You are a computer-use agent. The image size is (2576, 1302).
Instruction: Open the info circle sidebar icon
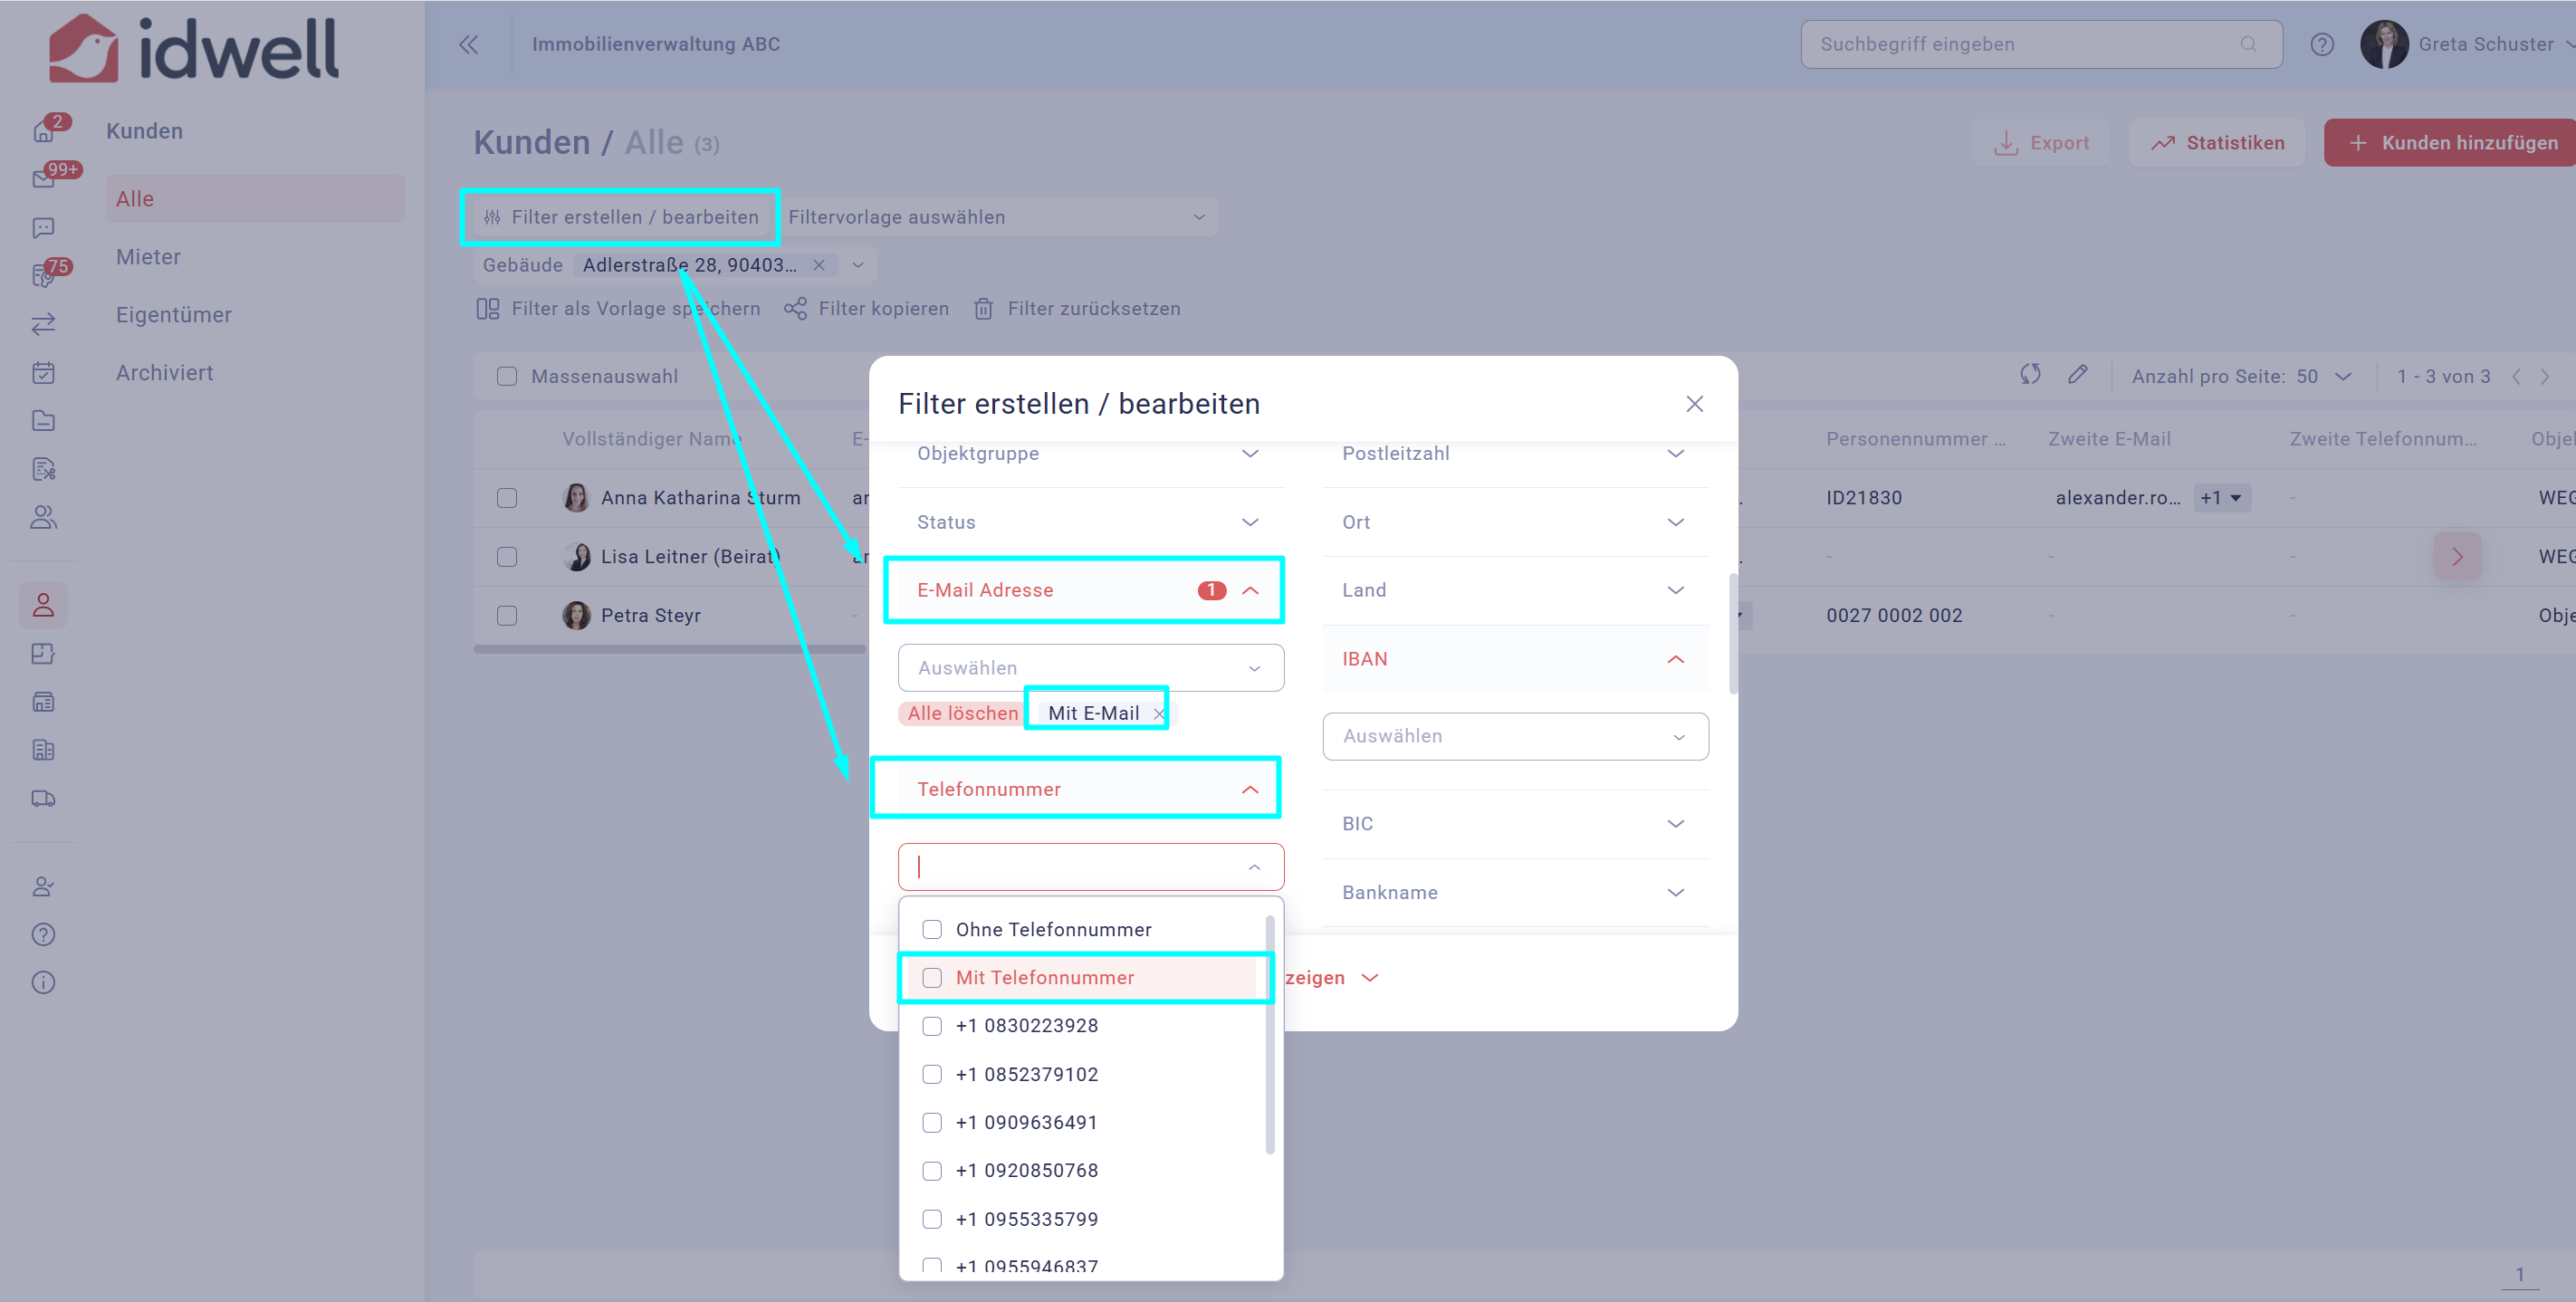tap(44, 982)
